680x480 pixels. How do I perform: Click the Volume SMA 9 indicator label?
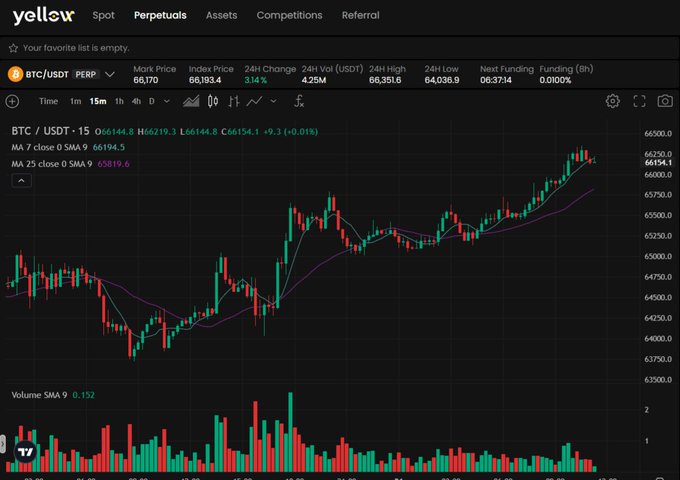[39, 395]
